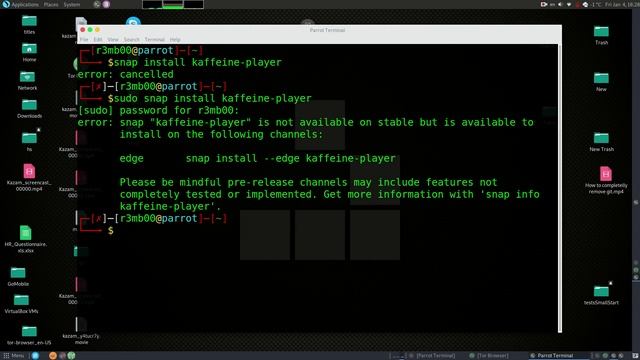This screenshot has height=360, width=640.
Task: Click the screen recorder tray icon
Action: 544,4
